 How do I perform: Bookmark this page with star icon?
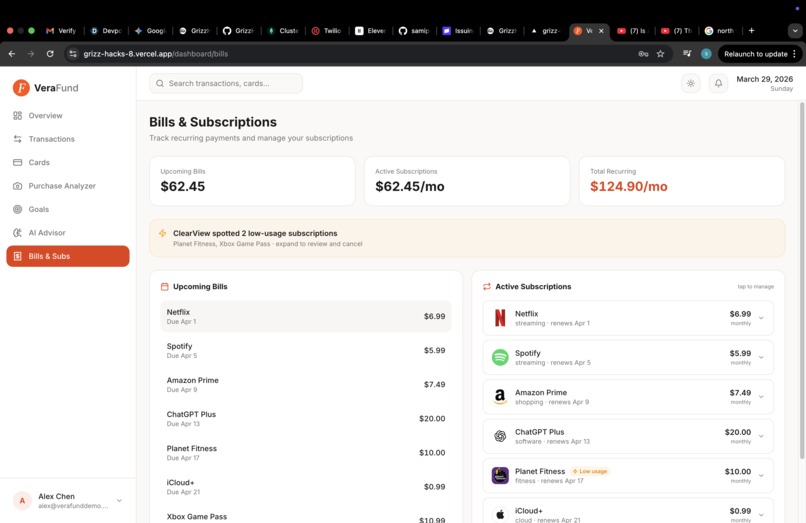661,53
